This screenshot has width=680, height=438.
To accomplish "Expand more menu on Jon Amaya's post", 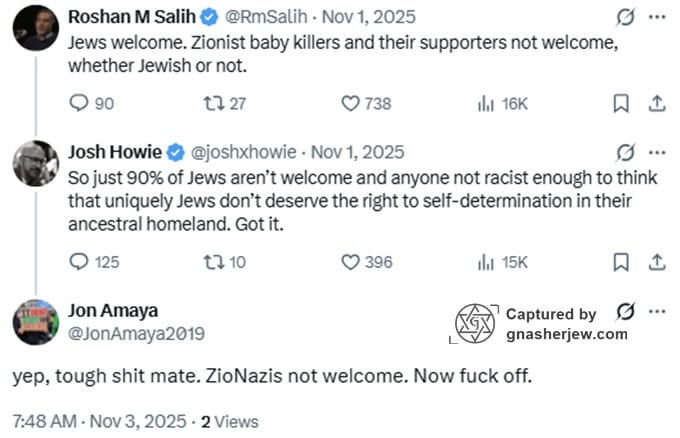I will [657, 311].
